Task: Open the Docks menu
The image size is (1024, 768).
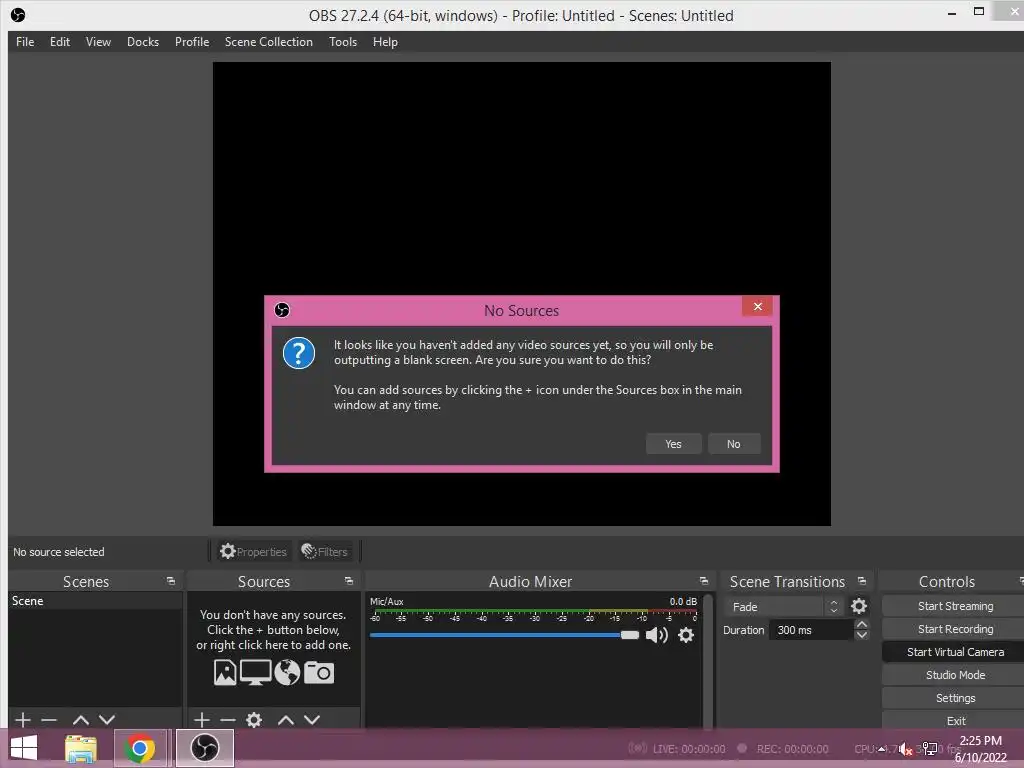Action: click(x=143, y=42)
